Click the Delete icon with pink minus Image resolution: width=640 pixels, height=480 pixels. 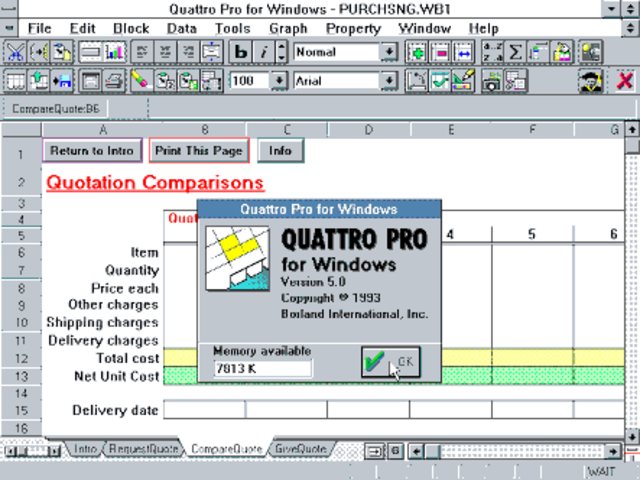click(440, 52)
